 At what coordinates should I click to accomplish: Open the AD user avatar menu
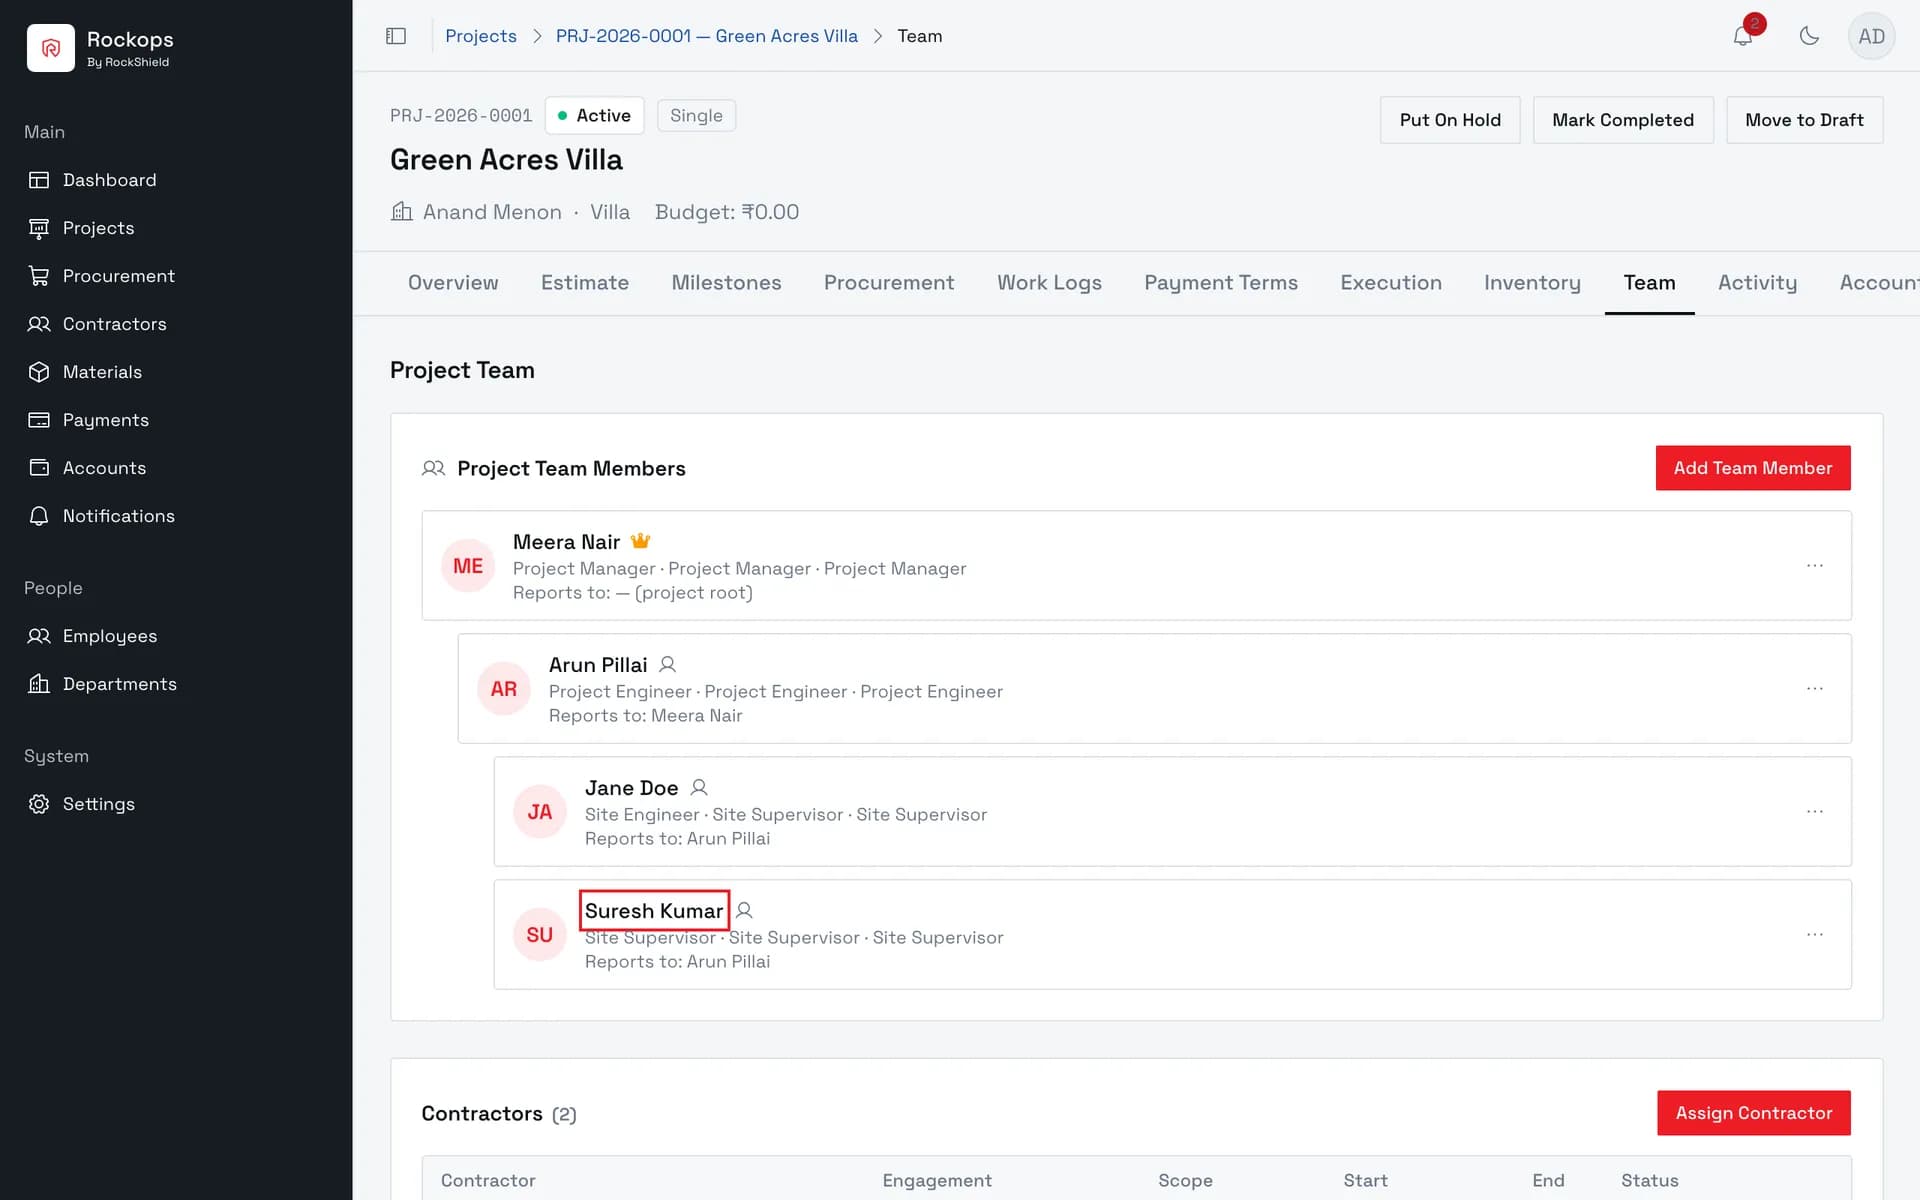click(x=1871, y=36)
